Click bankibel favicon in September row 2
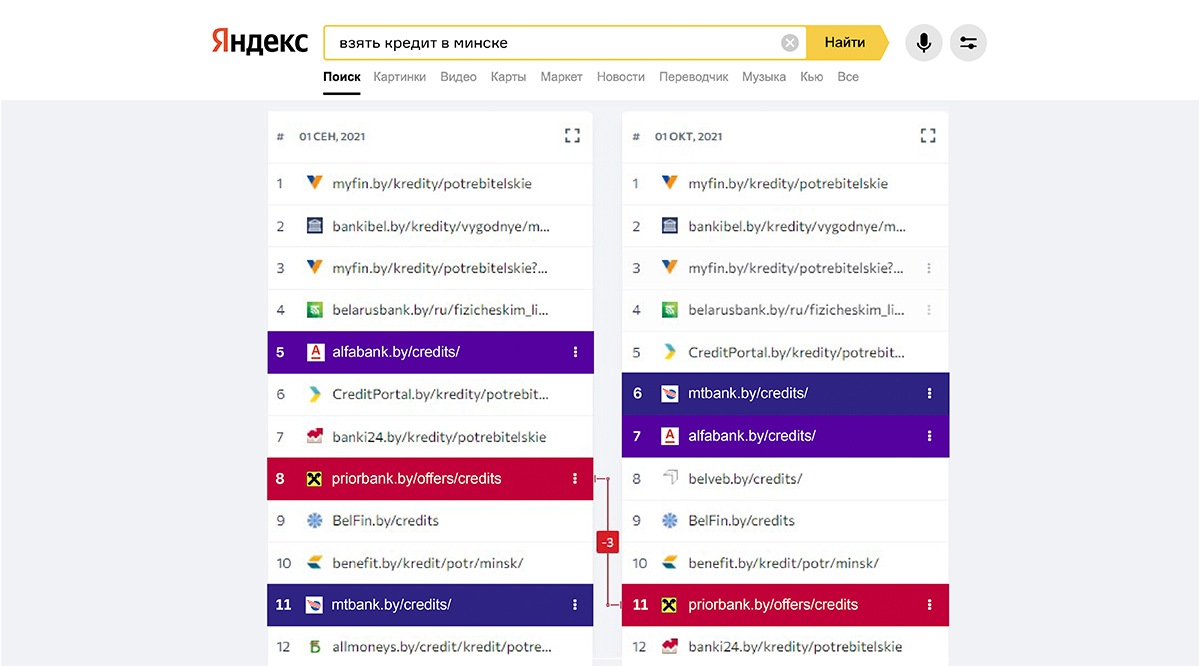The width and height of the screenshot is (1200, 666). (315, 226)
